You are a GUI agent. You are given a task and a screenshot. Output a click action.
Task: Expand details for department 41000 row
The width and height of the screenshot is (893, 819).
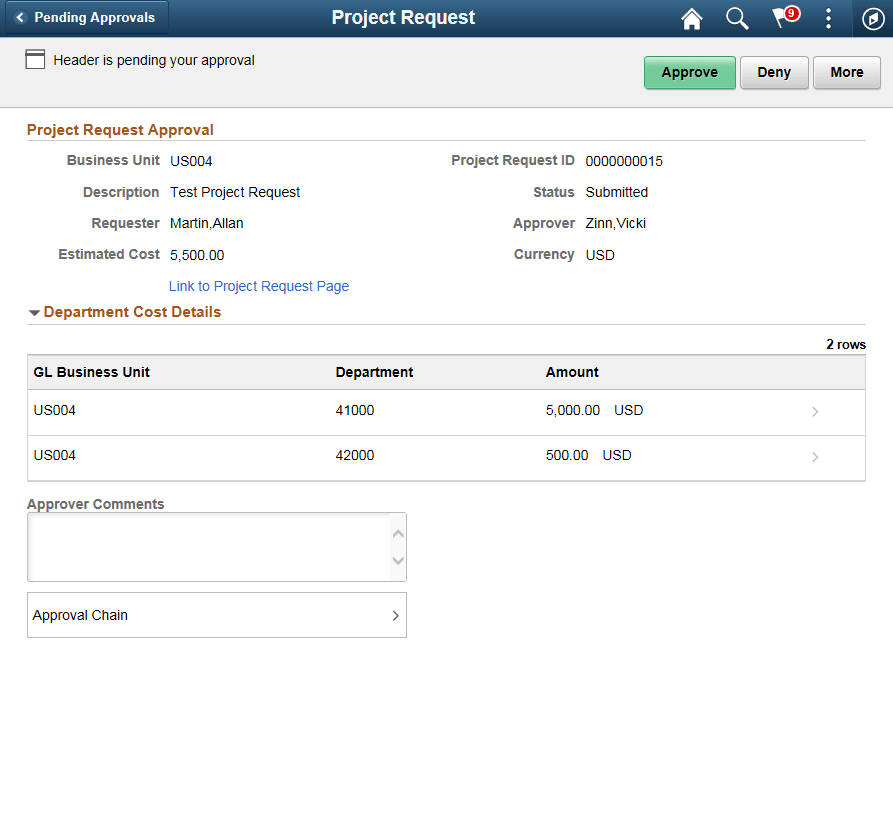coord(814,411)
